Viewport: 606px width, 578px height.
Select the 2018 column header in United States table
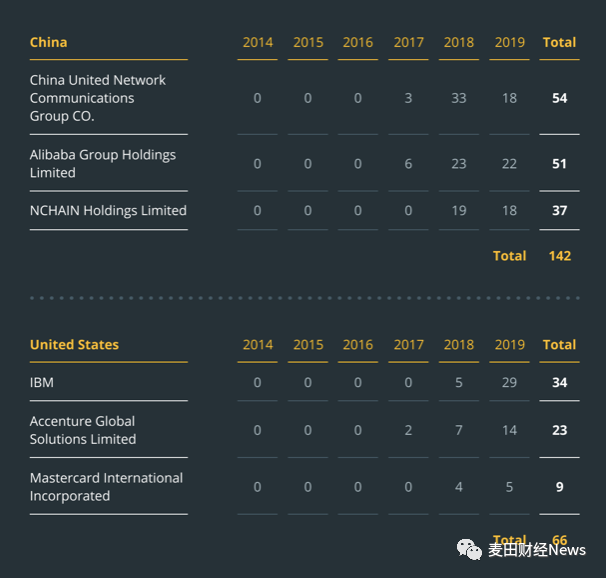pos(459,344)
